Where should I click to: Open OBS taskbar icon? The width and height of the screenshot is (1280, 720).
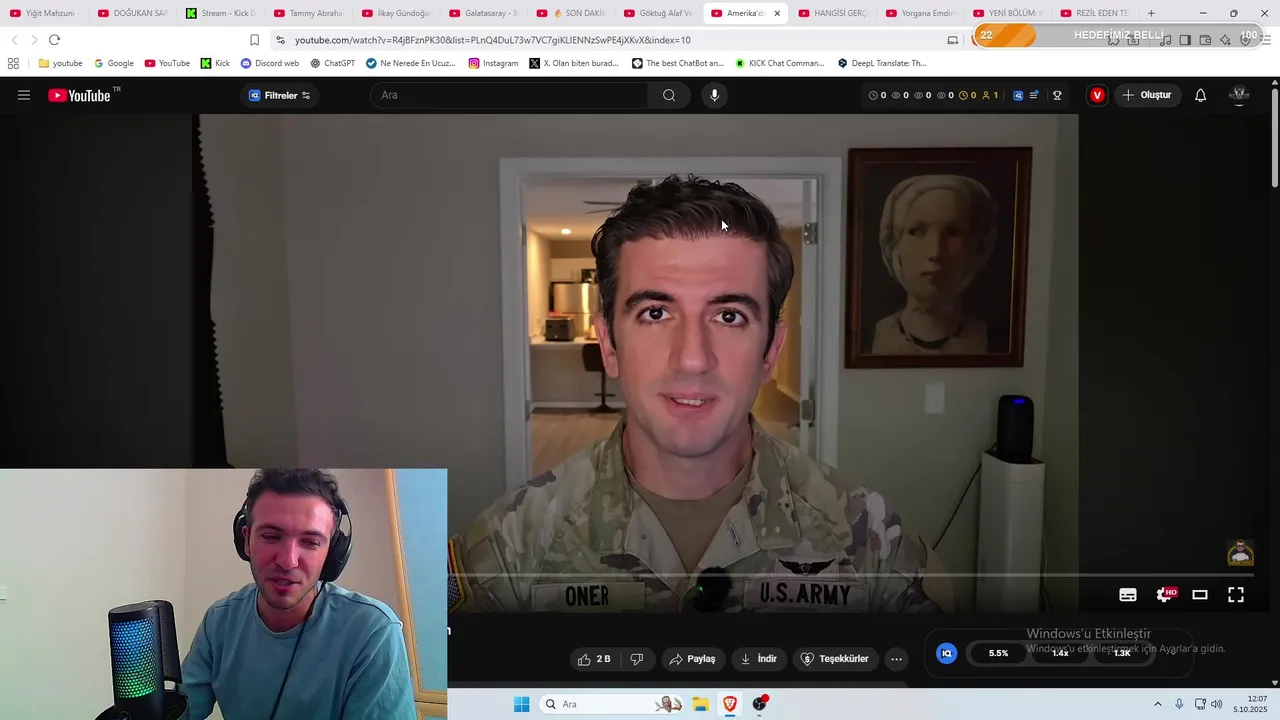point(760,704)
